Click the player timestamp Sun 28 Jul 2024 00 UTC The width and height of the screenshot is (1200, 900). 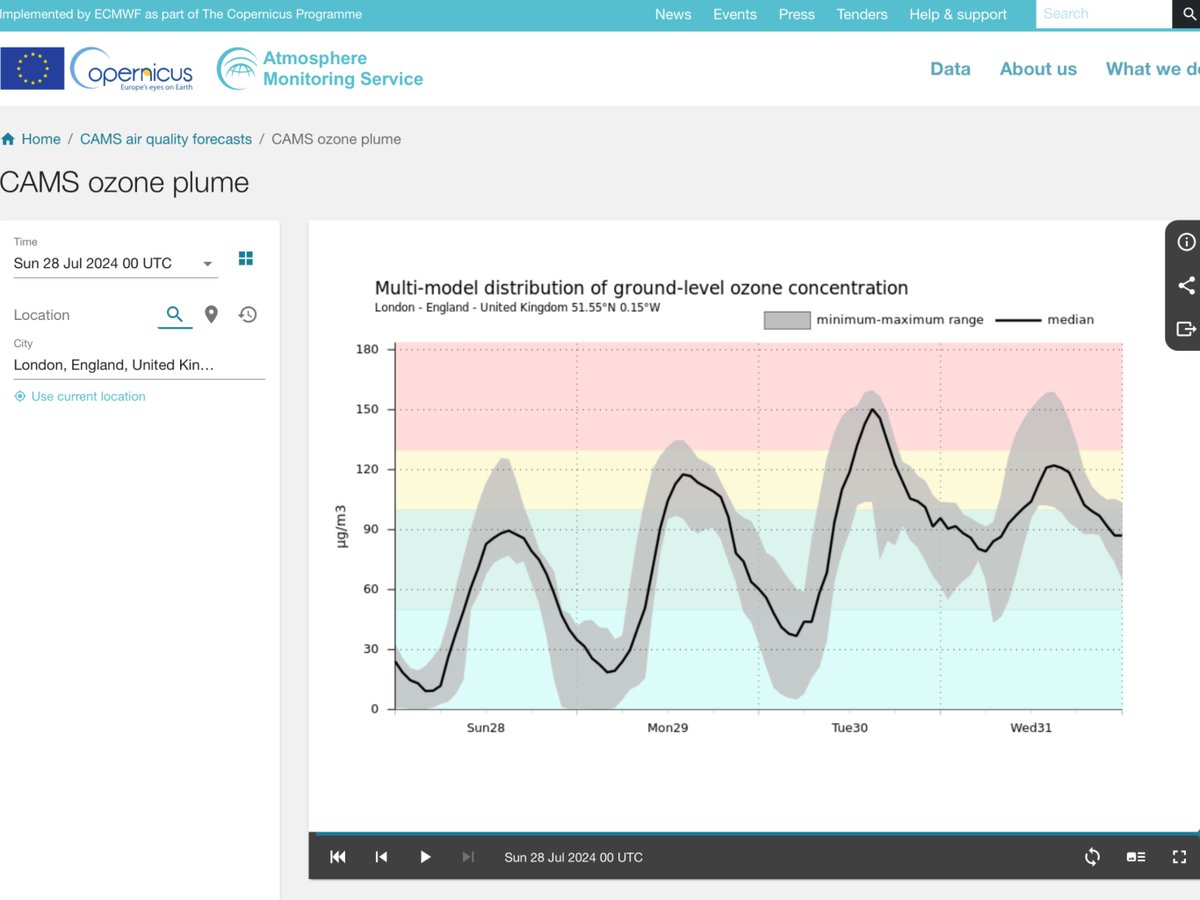point(573,858)
